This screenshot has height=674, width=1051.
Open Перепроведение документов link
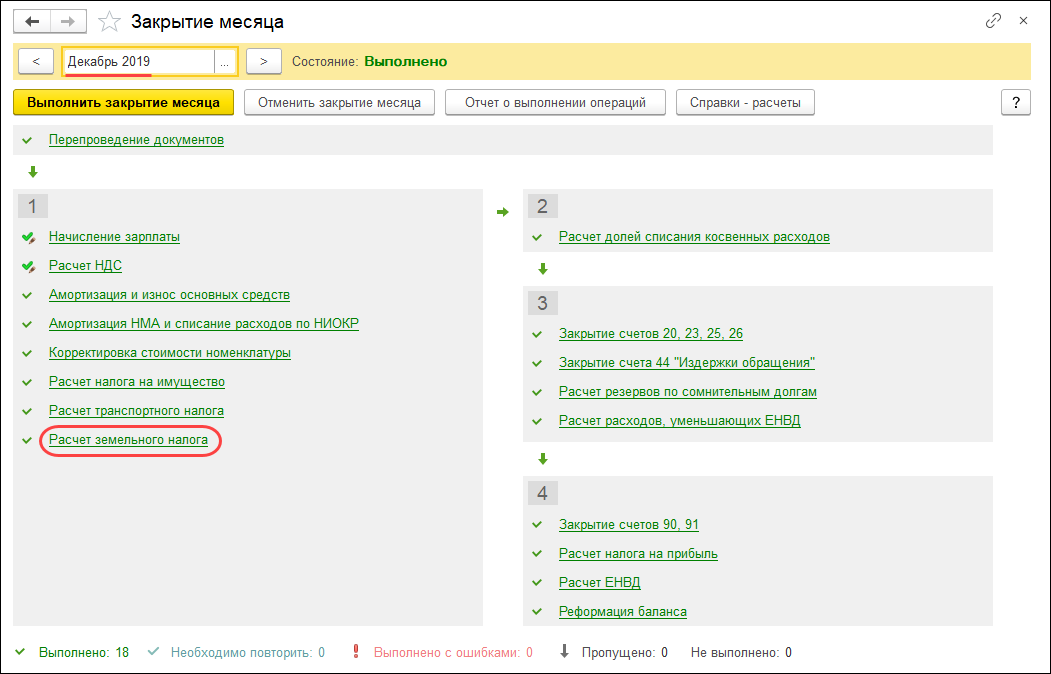(x=136, y=139)
